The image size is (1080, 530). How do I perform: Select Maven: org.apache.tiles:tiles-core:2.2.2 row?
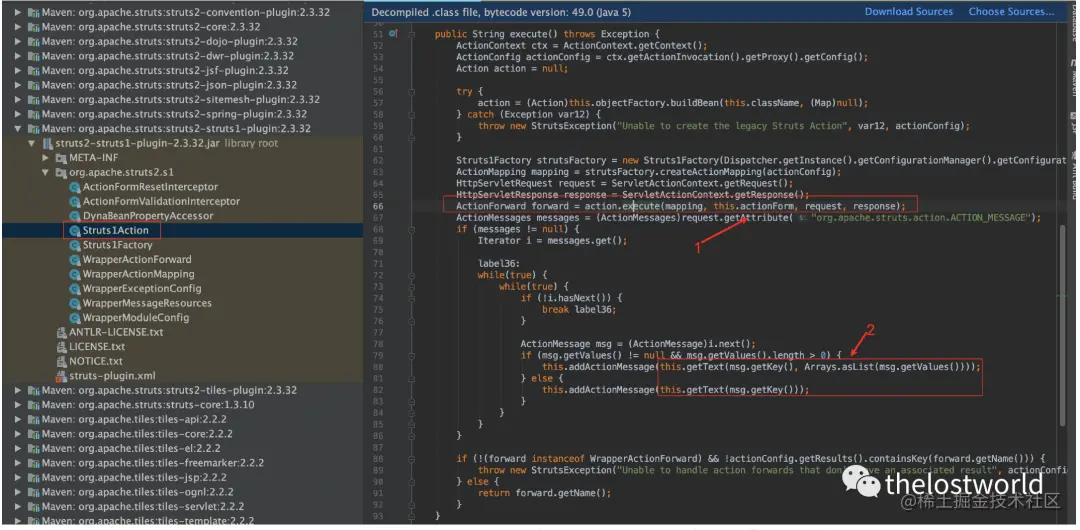pos(182,434)
